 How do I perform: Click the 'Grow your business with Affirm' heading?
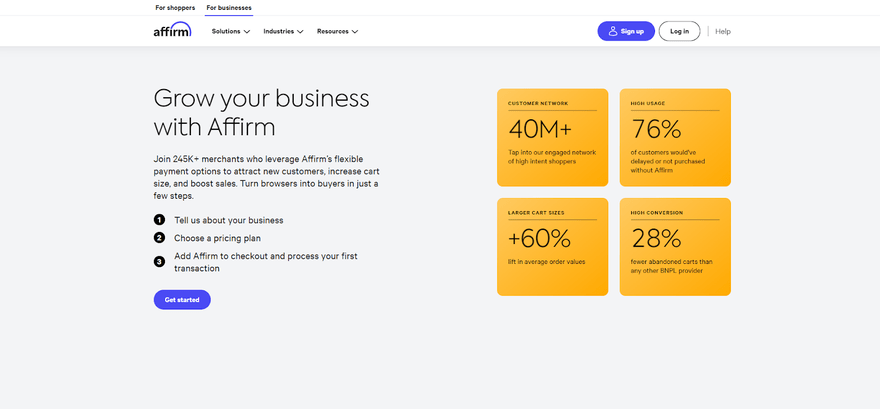pyautogui.click(x=262, y=113)
